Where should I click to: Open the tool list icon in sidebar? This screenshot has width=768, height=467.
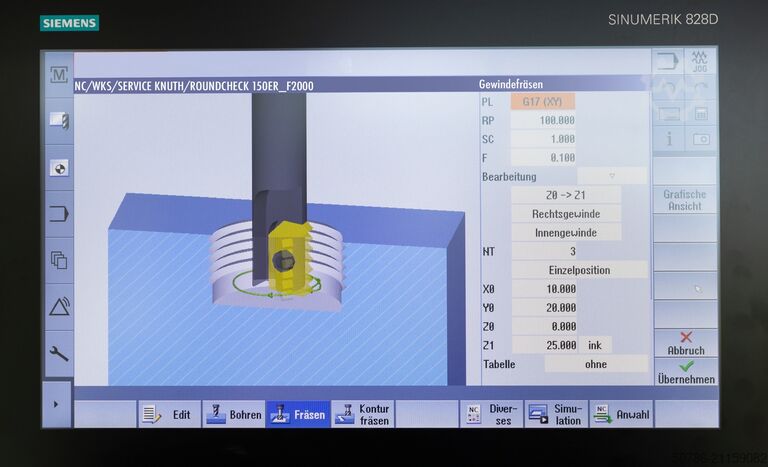[58, 121]
